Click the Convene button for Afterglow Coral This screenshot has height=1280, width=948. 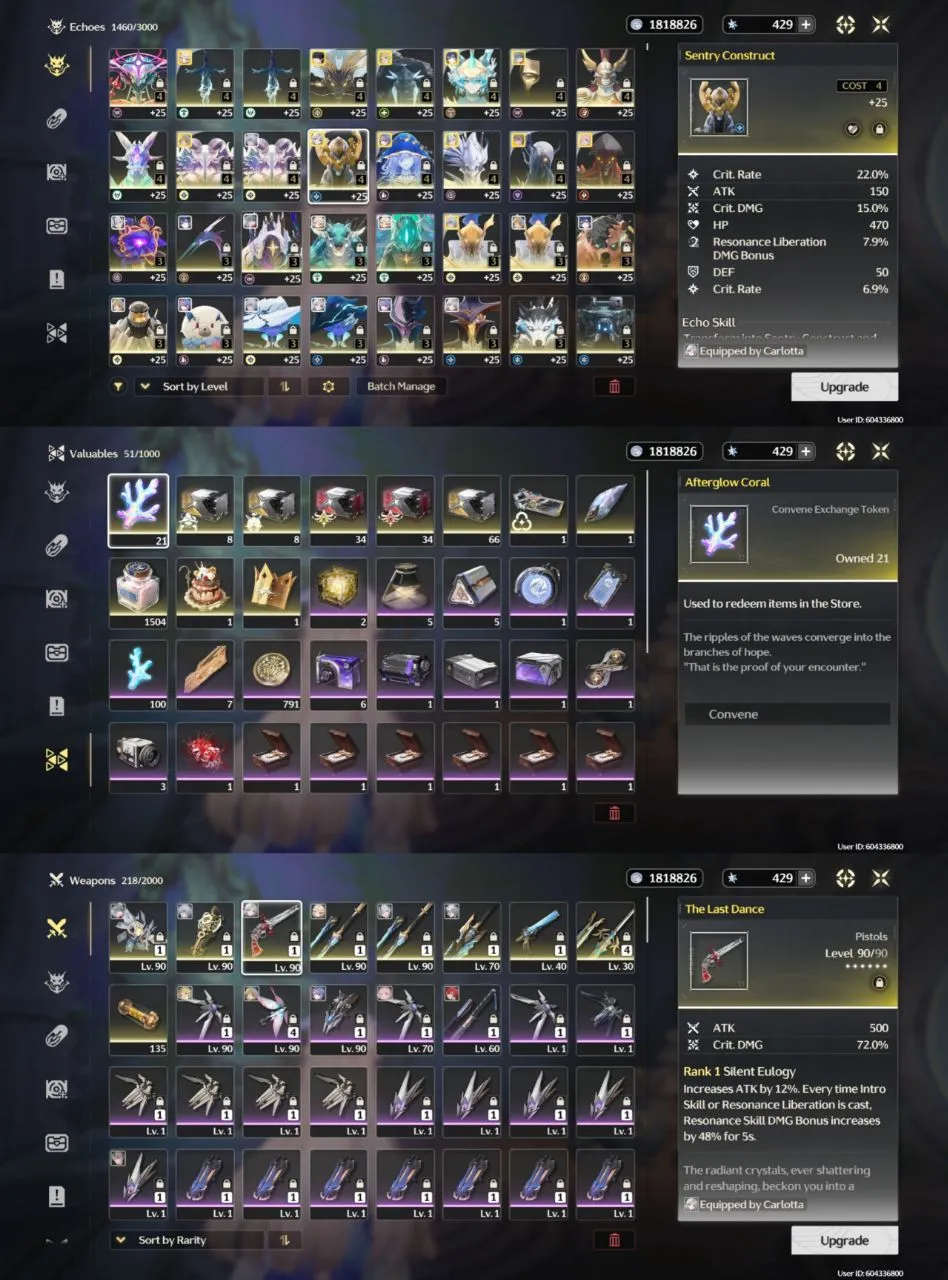pos(786,714)
